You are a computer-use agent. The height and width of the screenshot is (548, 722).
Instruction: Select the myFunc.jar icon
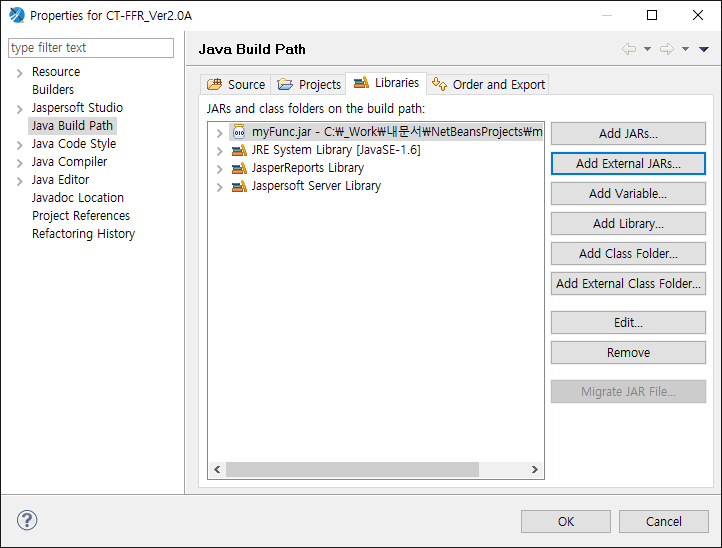click(239, 132)
